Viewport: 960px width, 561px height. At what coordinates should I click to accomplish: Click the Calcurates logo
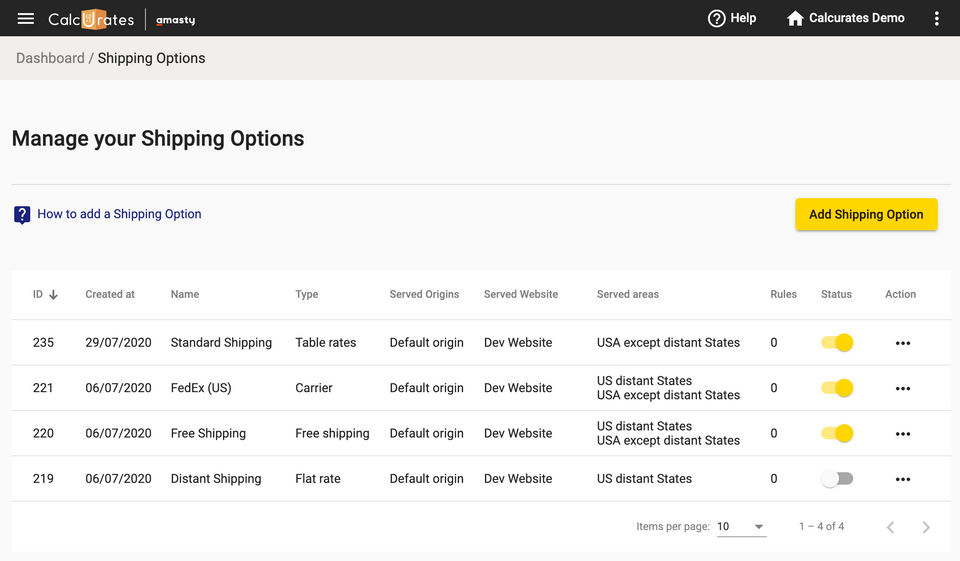pos(91,19)
